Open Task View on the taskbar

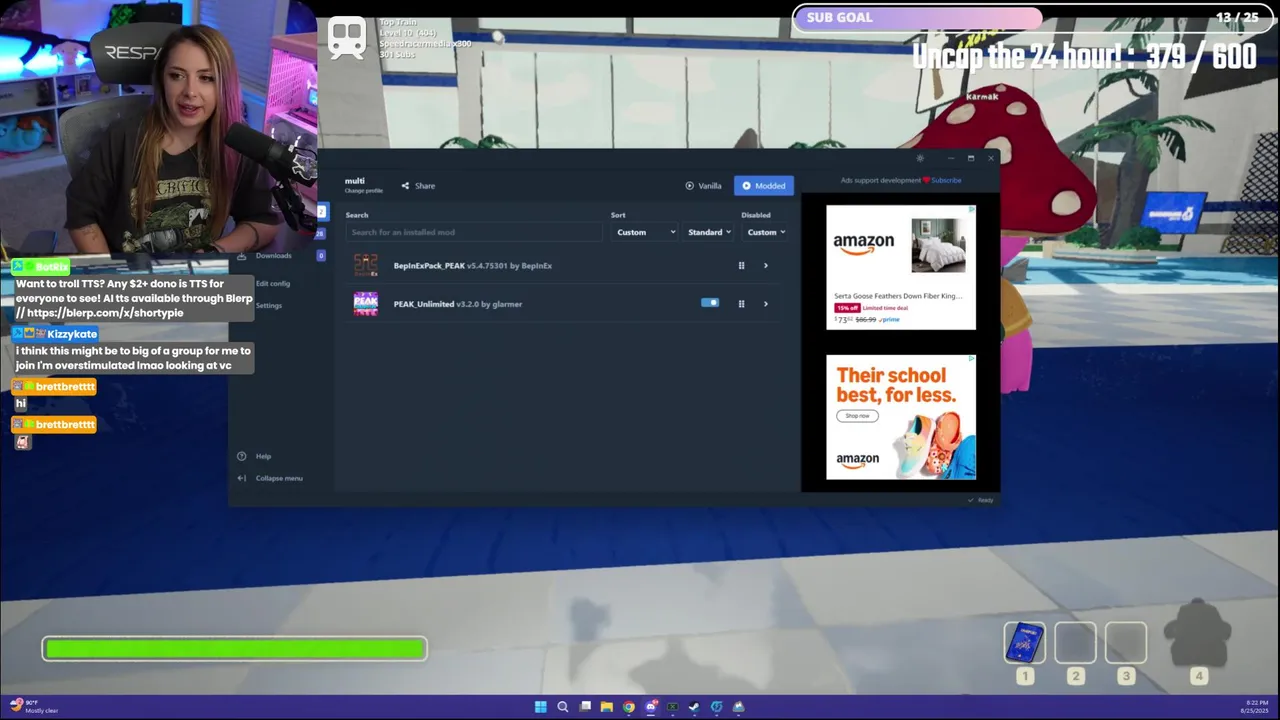click(585, 707)
